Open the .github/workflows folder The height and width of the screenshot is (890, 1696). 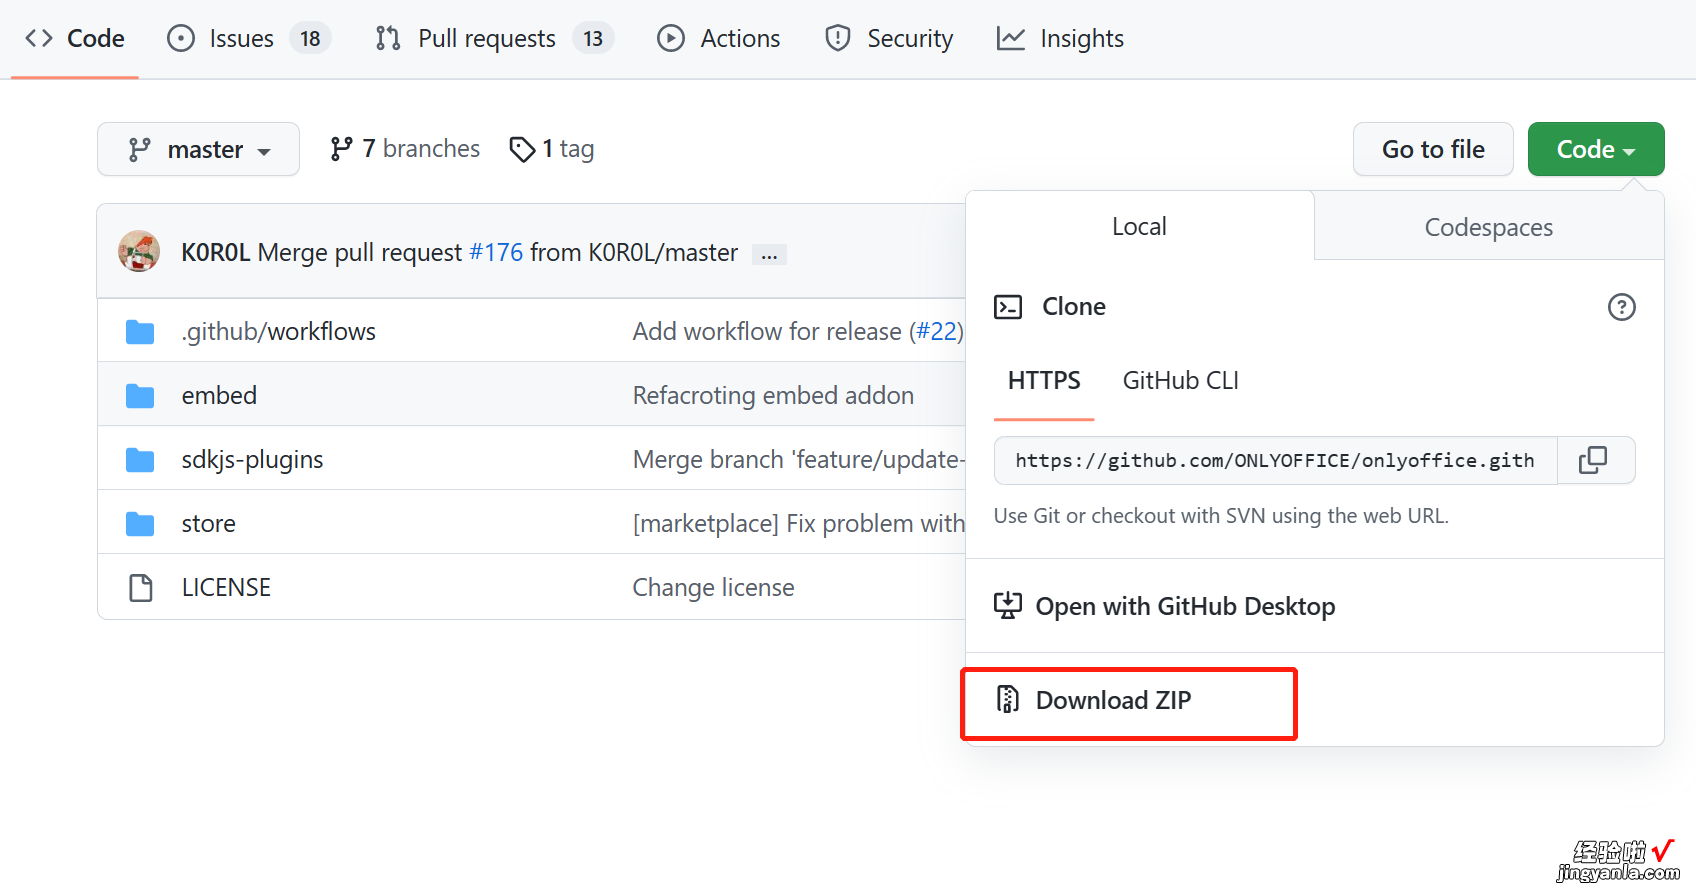279,331
